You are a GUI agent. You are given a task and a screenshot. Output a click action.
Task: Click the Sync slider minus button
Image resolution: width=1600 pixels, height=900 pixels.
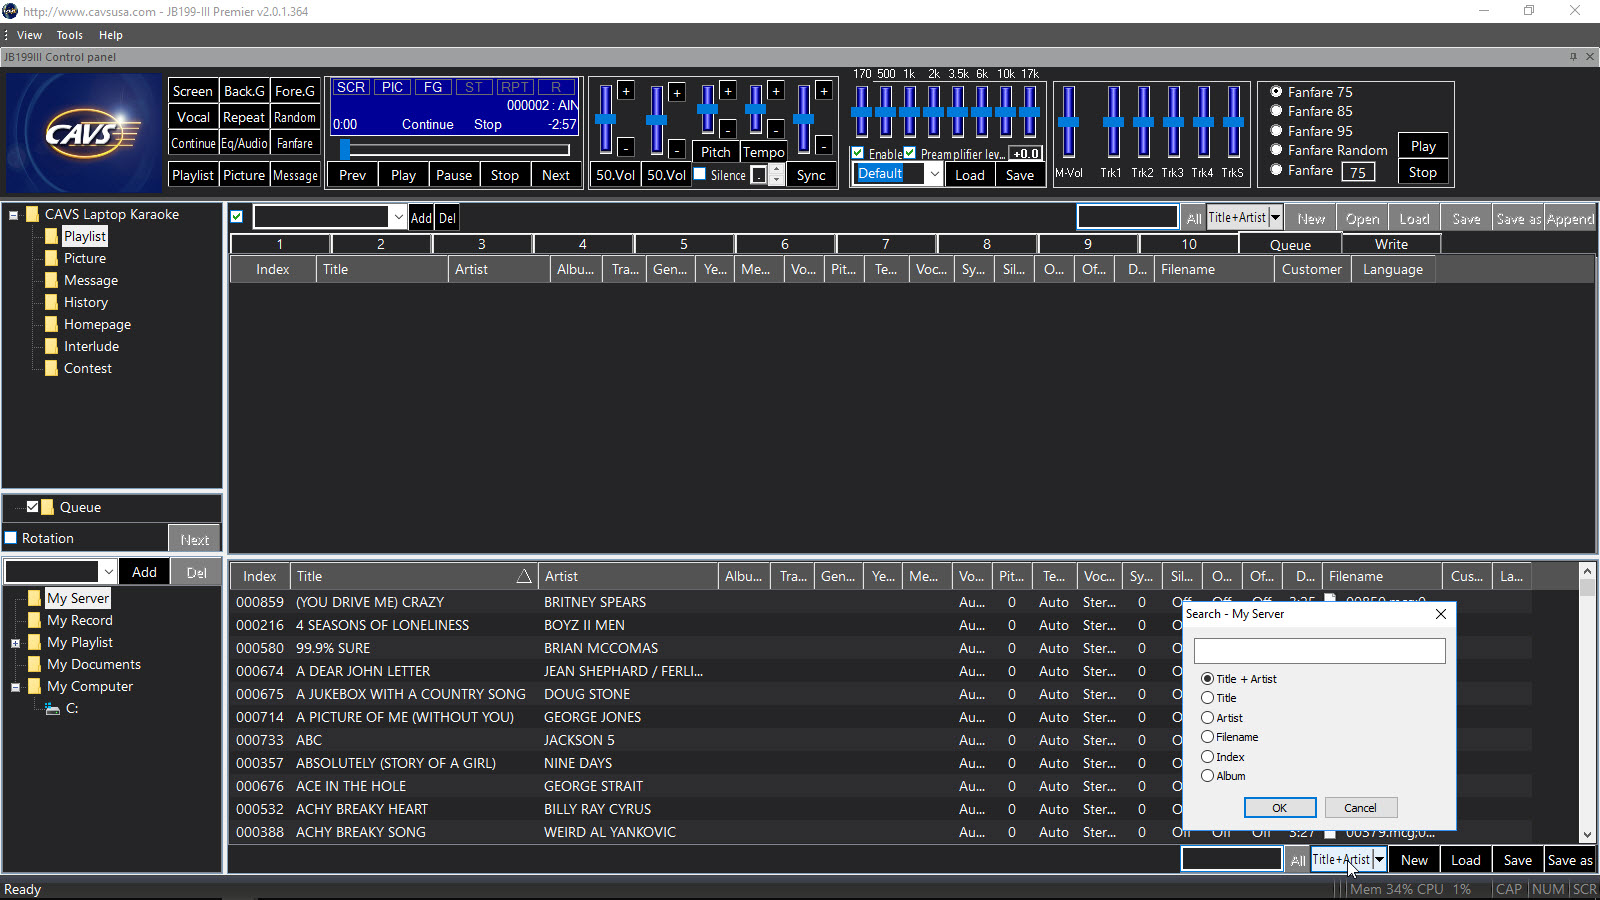click(x=824, y=147)
